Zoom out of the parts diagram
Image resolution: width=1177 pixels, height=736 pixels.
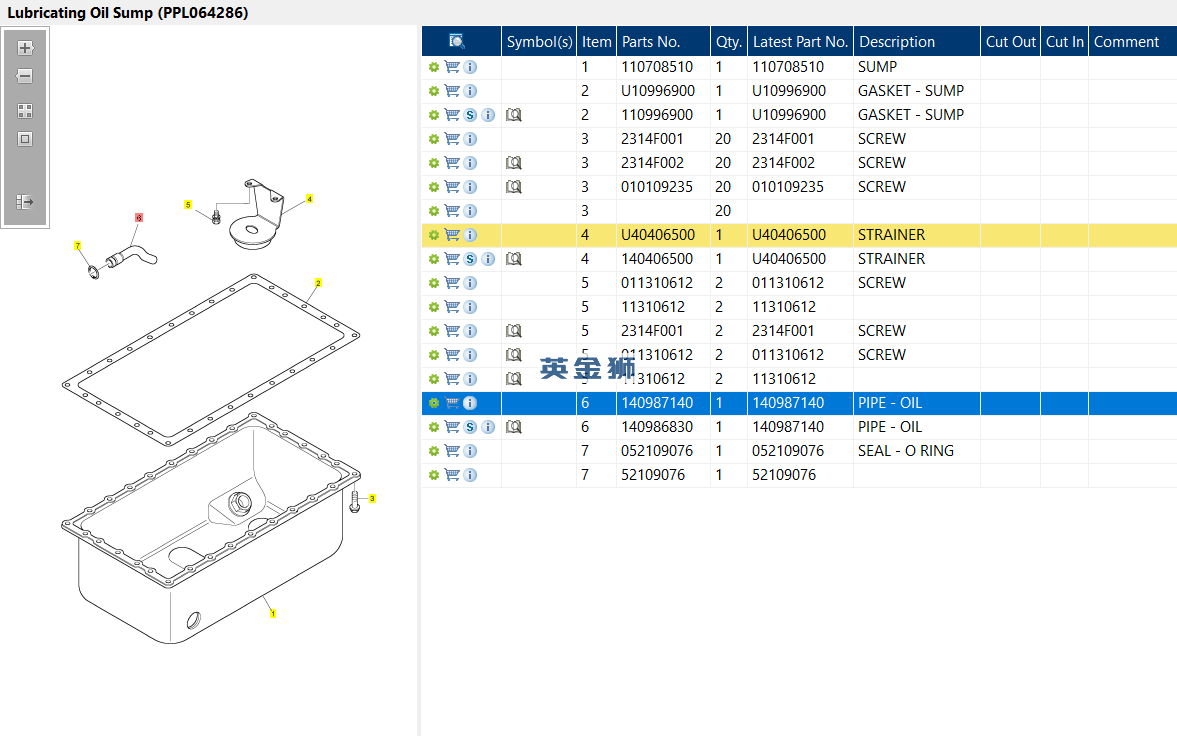pyautogui.click(x=25, y=76)
